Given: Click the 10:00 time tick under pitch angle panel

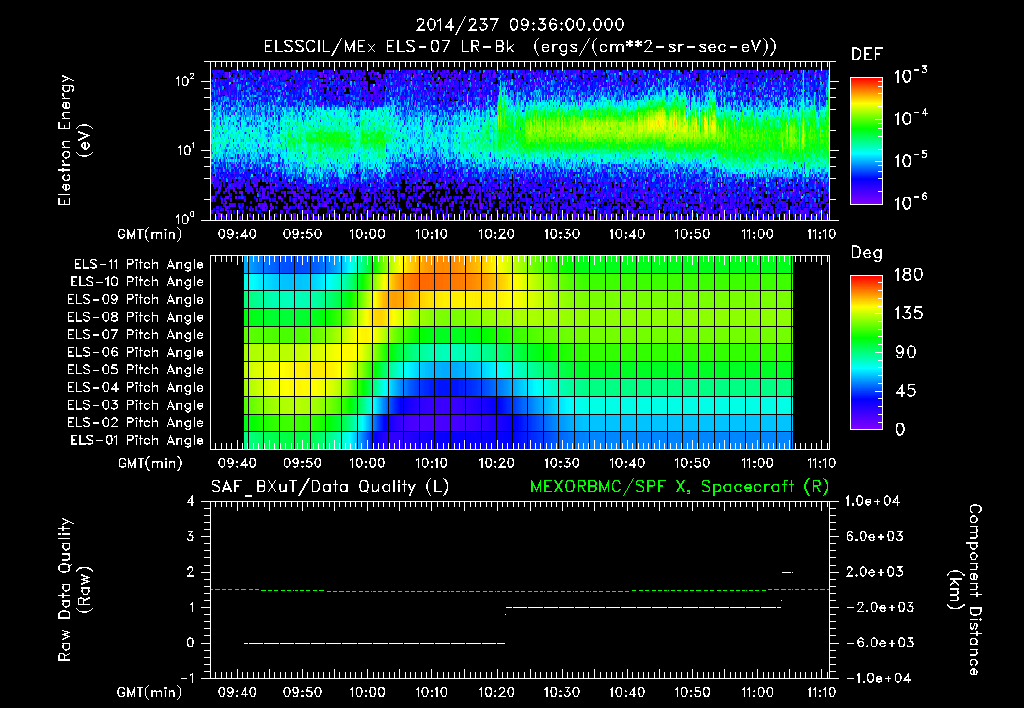Looking at the screenshot, I should (366, 464).
